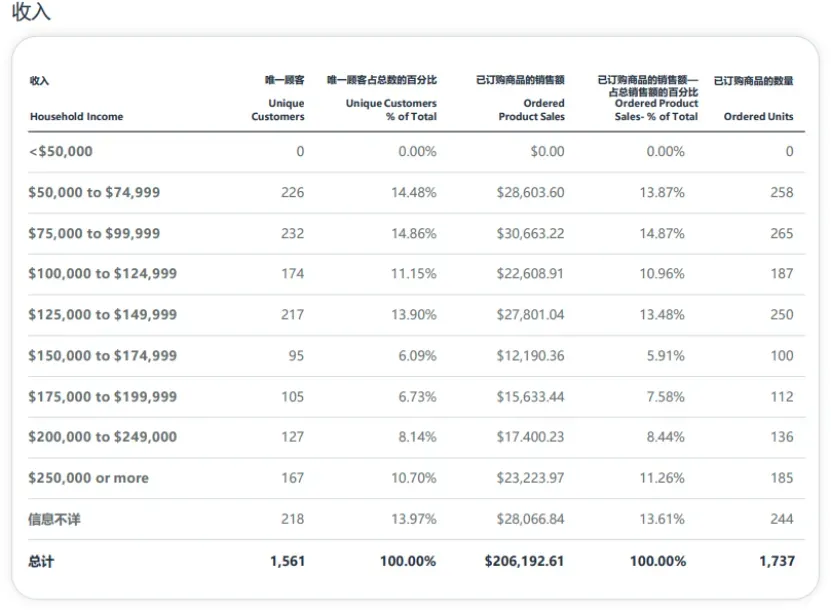
Task: Select the 信息不详 row label
Action: (54, 519)
